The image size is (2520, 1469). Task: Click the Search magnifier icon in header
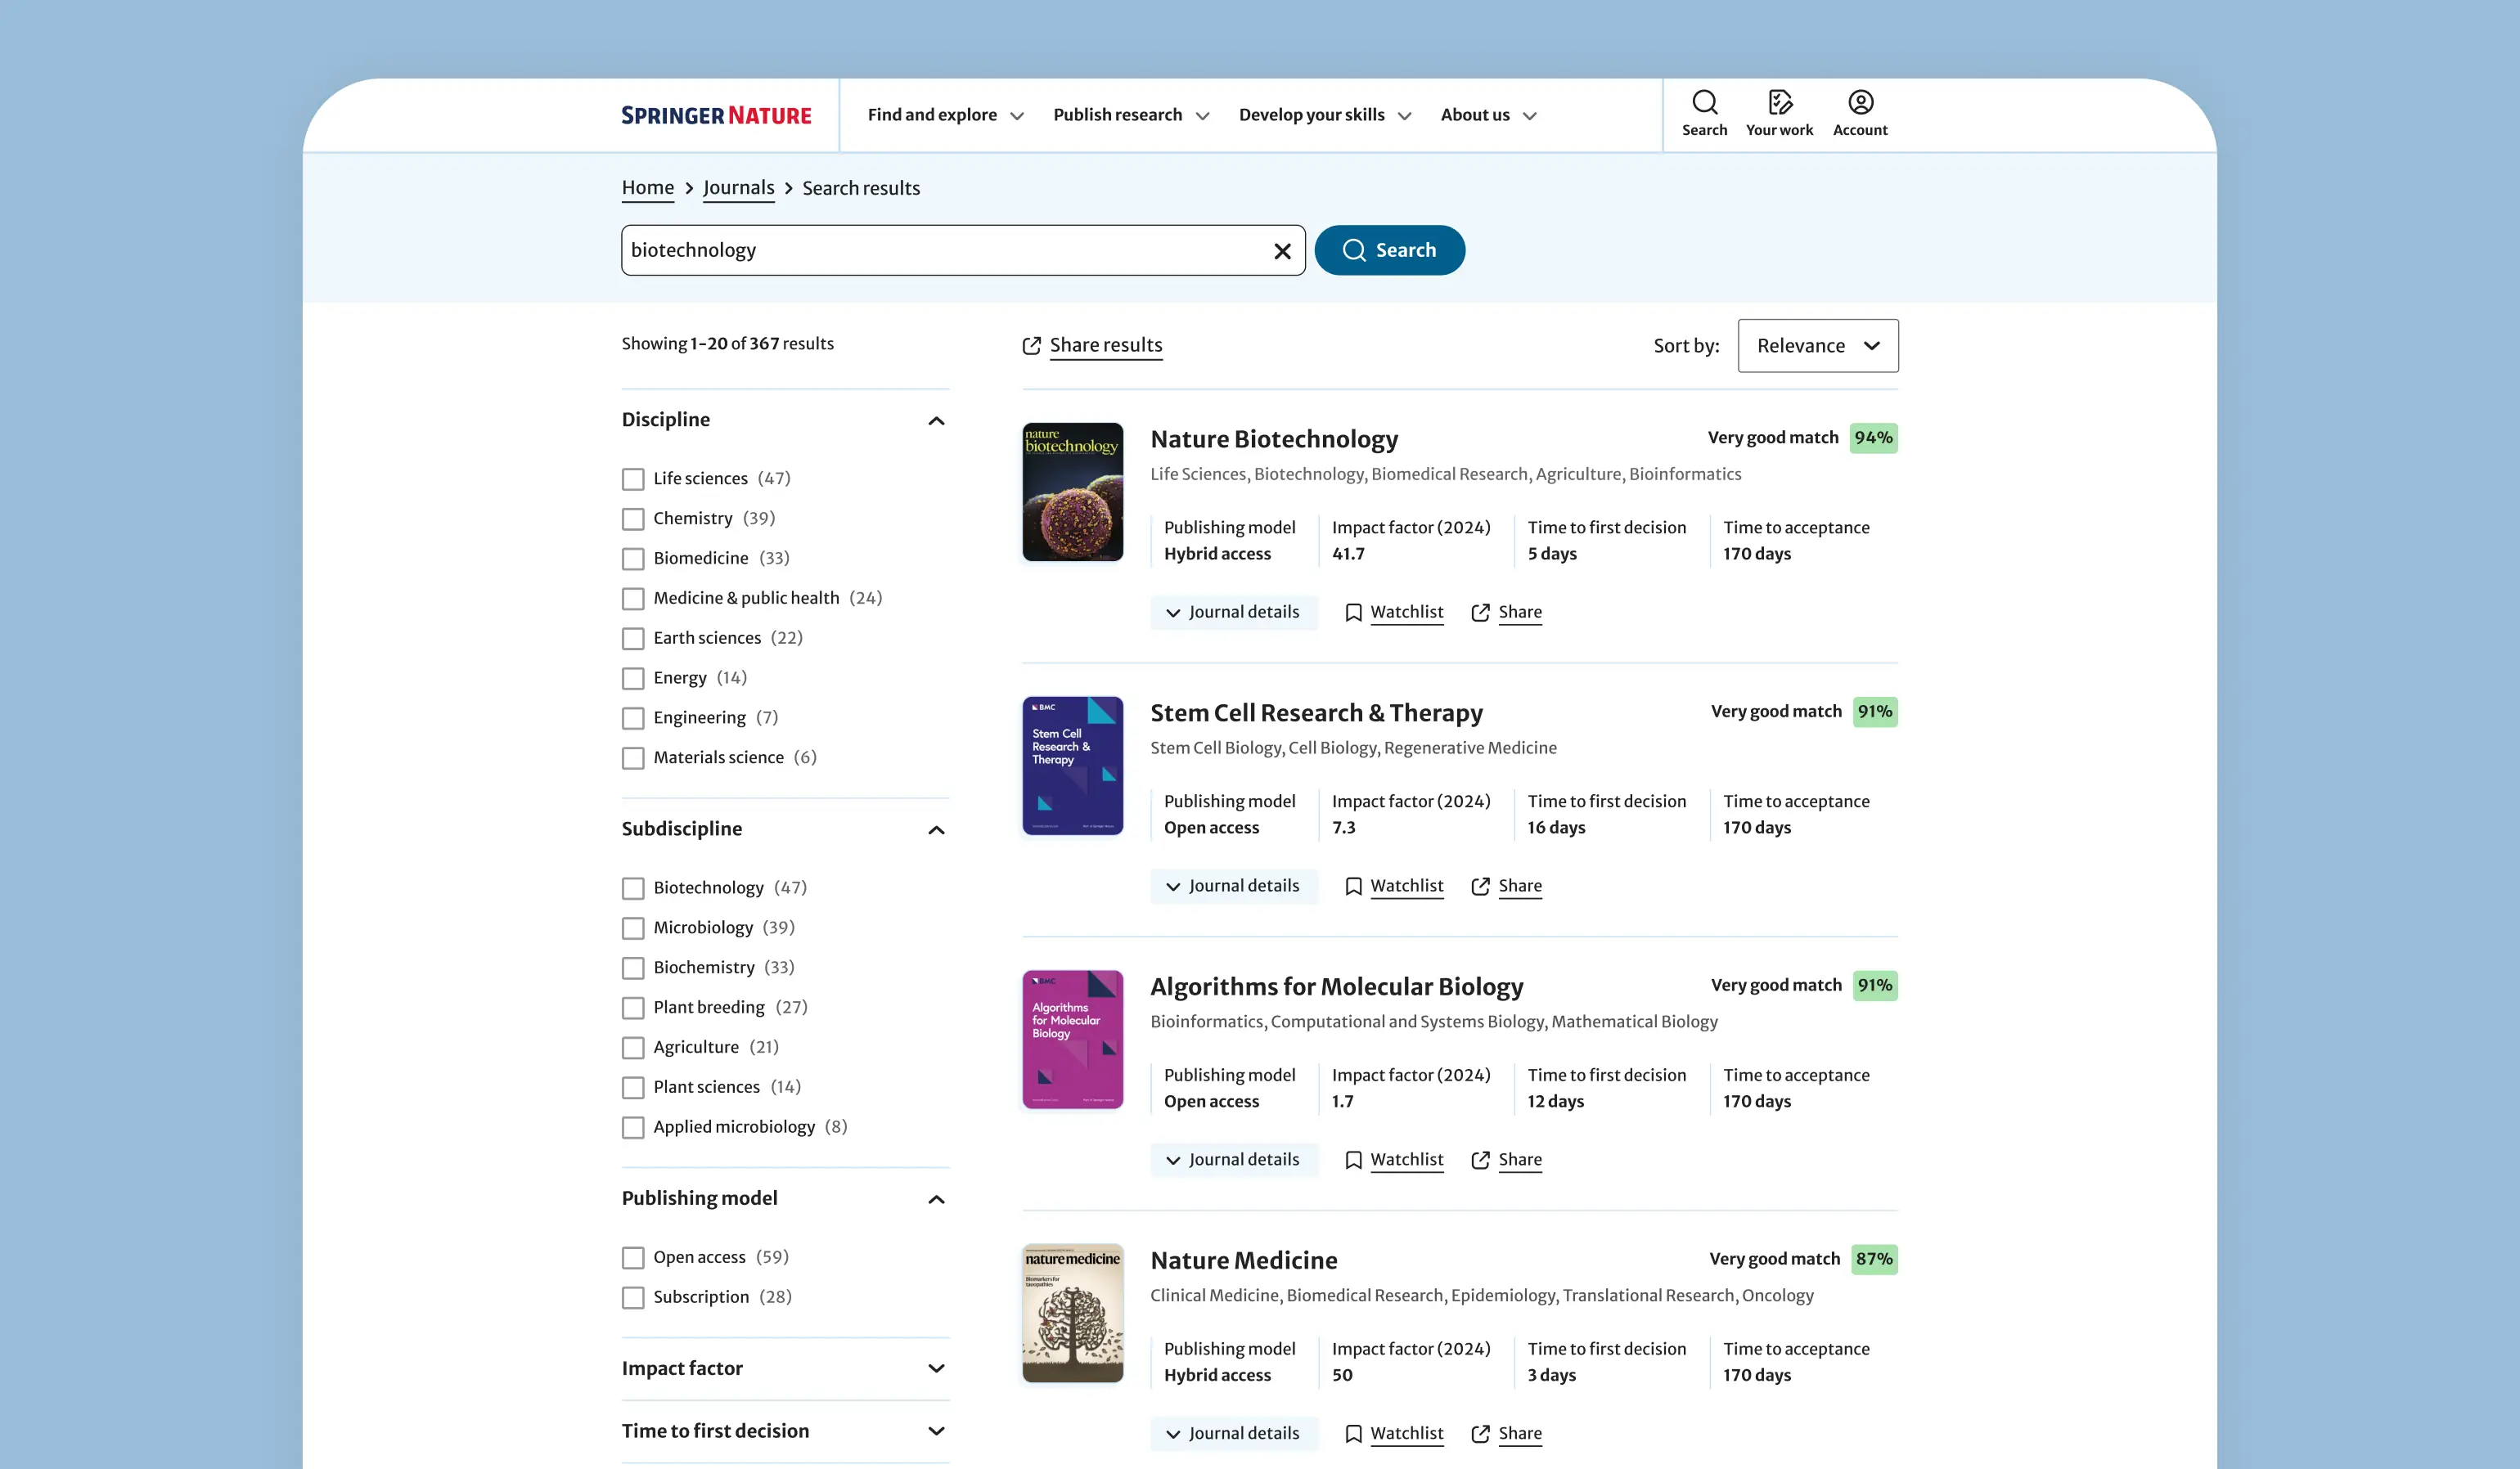pyautogui.click(x=1704, y=103)
